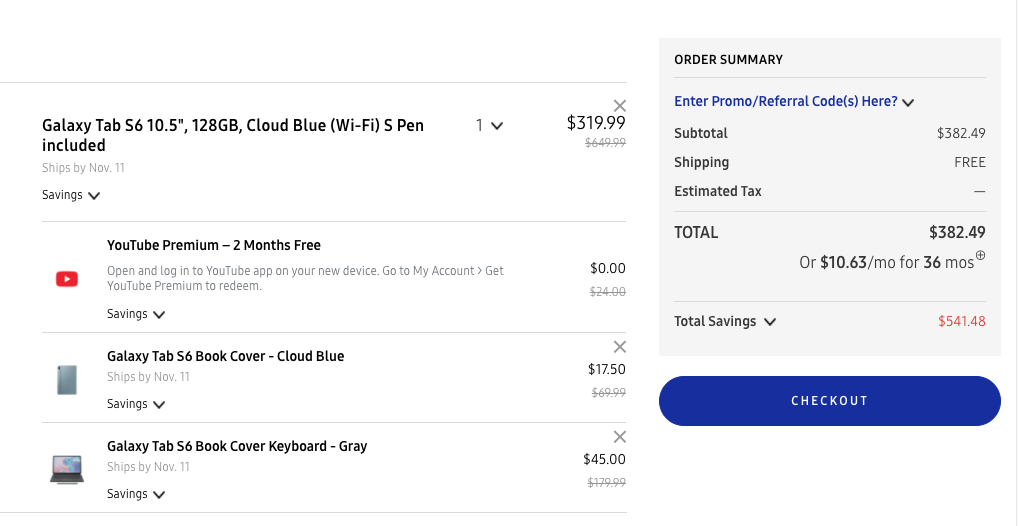Remove the Galaxy Tab S6 from cart
Image resolution: width=1019 pixels, height=526 pixels.
[x=620, y=106]
